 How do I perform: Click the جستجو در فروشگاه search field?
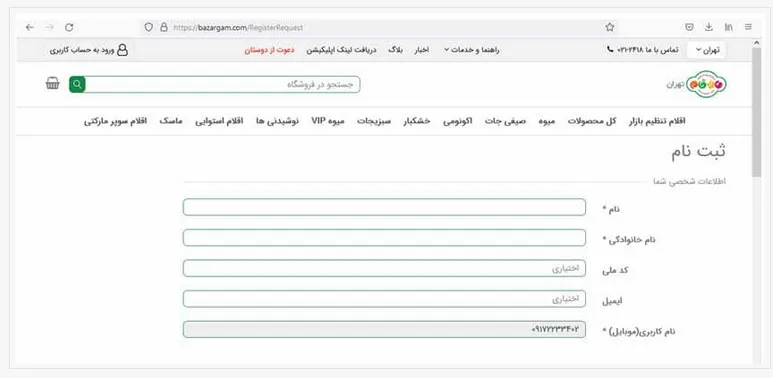(222, 84)
